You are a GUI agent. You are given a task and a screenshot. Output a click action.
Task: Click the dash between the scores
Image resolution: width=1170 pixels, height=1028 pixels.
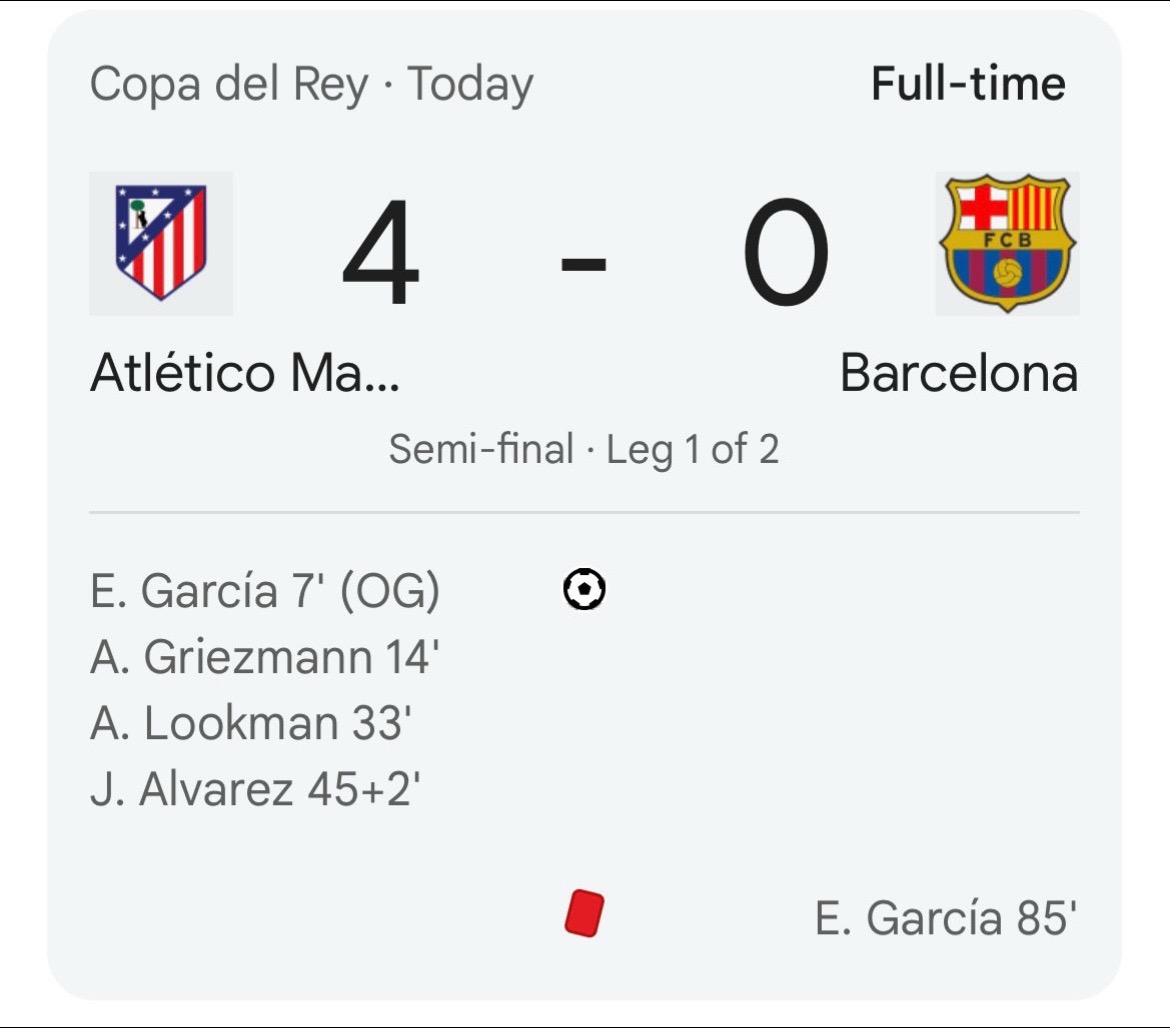pyautogui.click(x=584, y=263)
